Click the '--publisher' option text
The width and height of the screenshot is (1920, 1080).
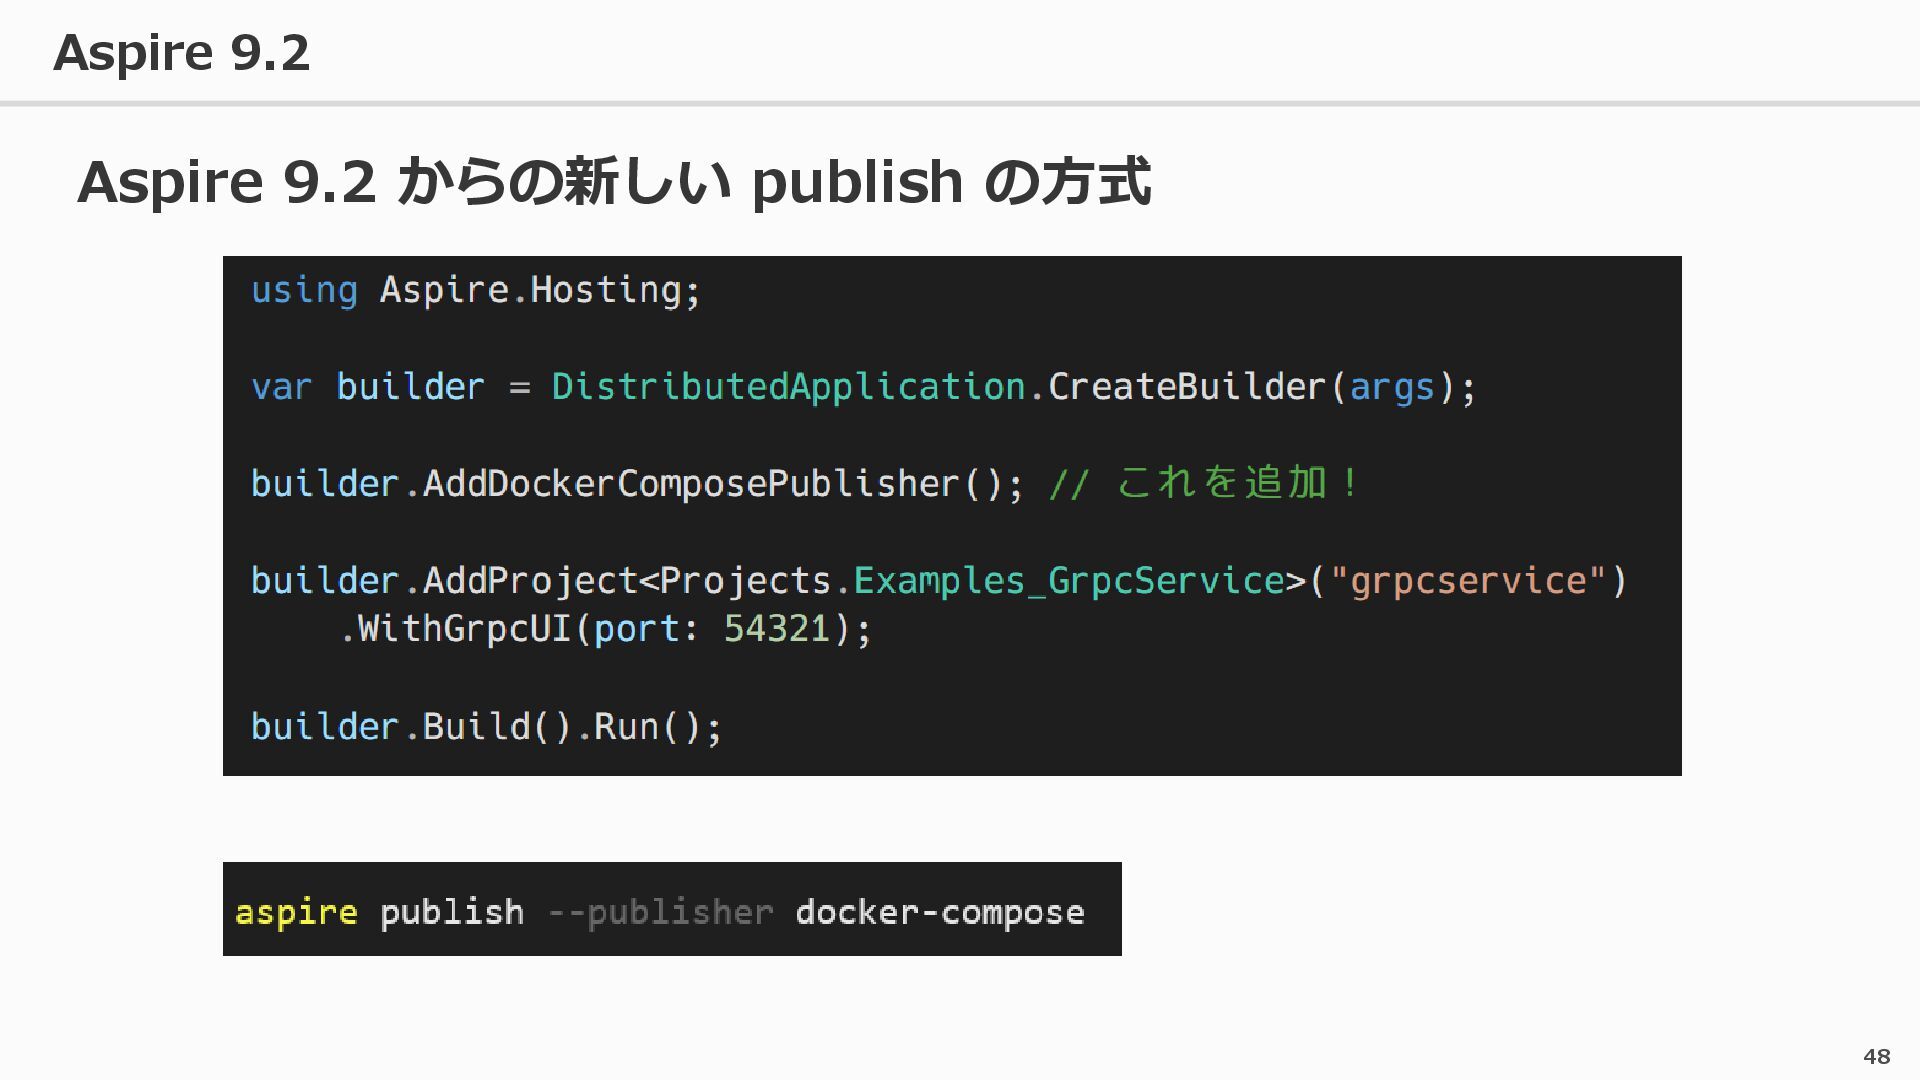tap(661, 912)
